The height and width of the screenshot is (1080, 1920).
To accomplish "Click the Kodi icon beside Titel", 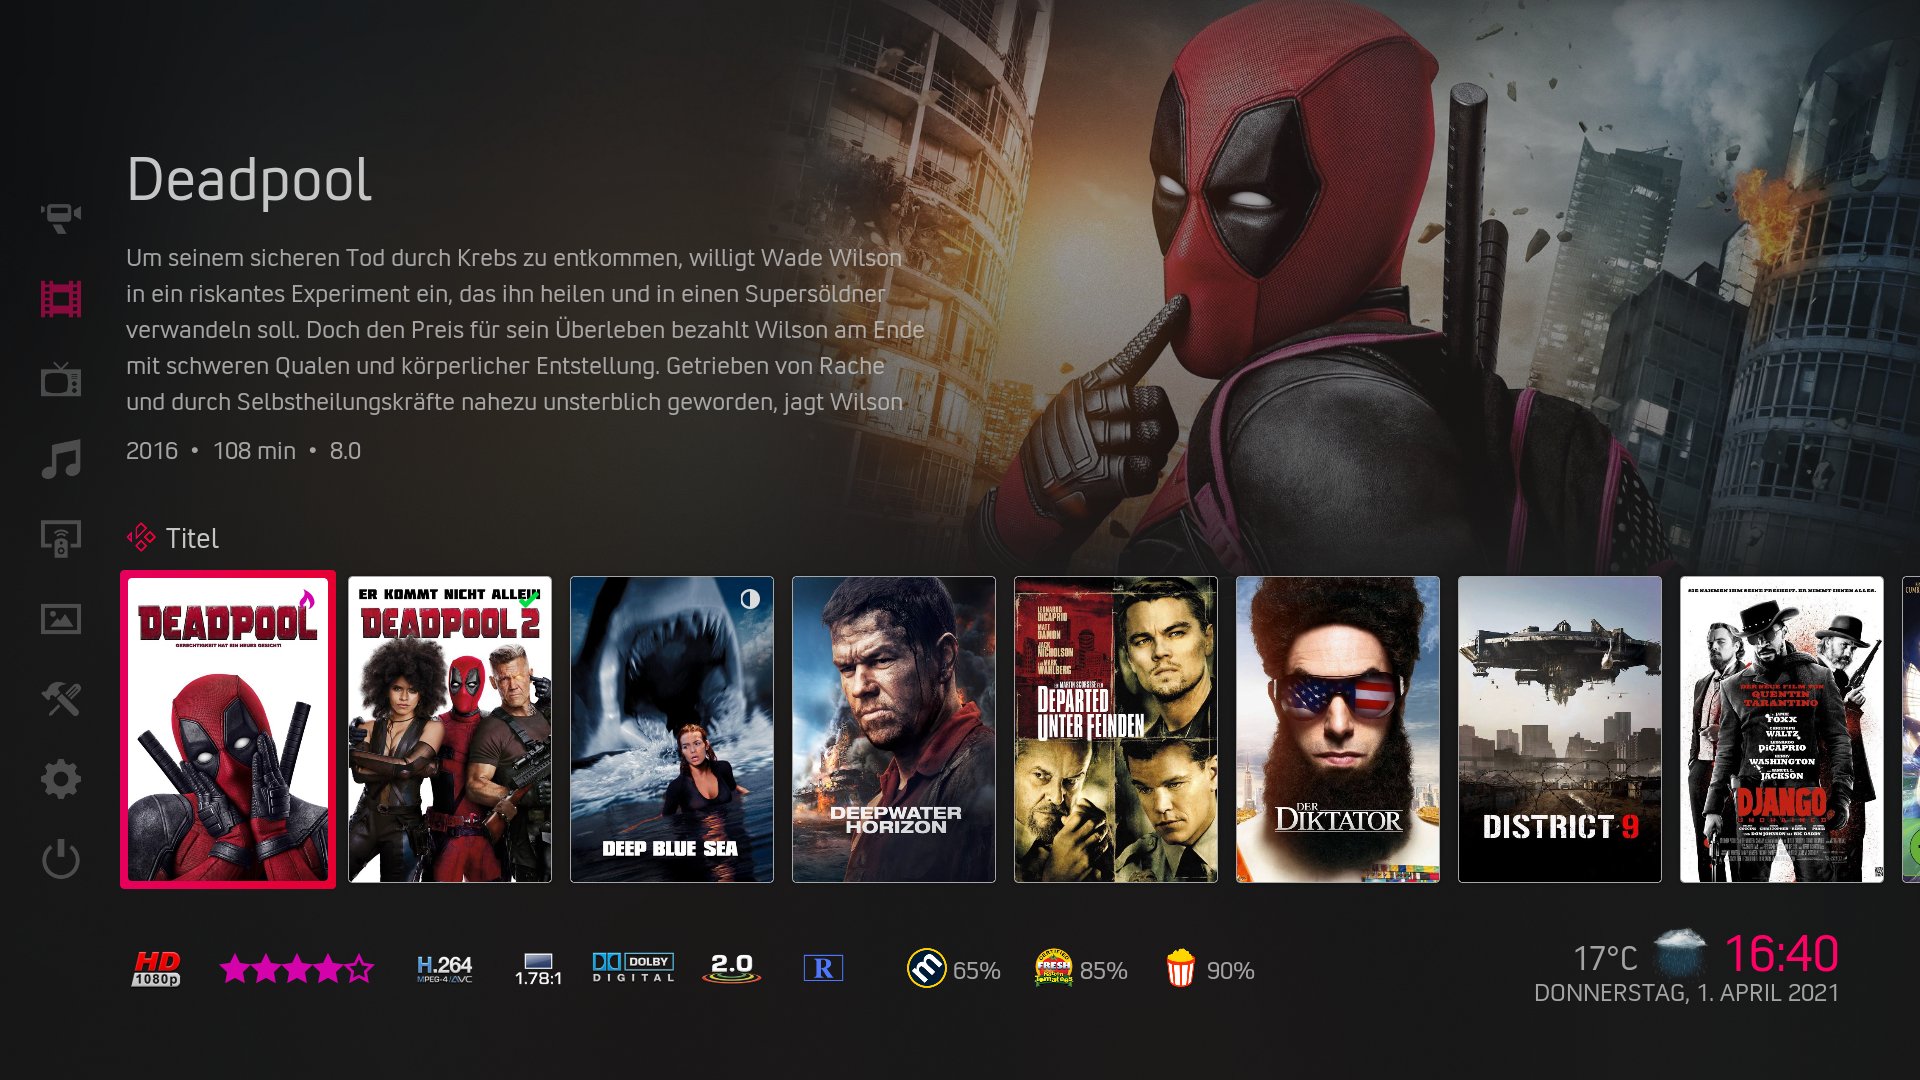I will [141, 538].
